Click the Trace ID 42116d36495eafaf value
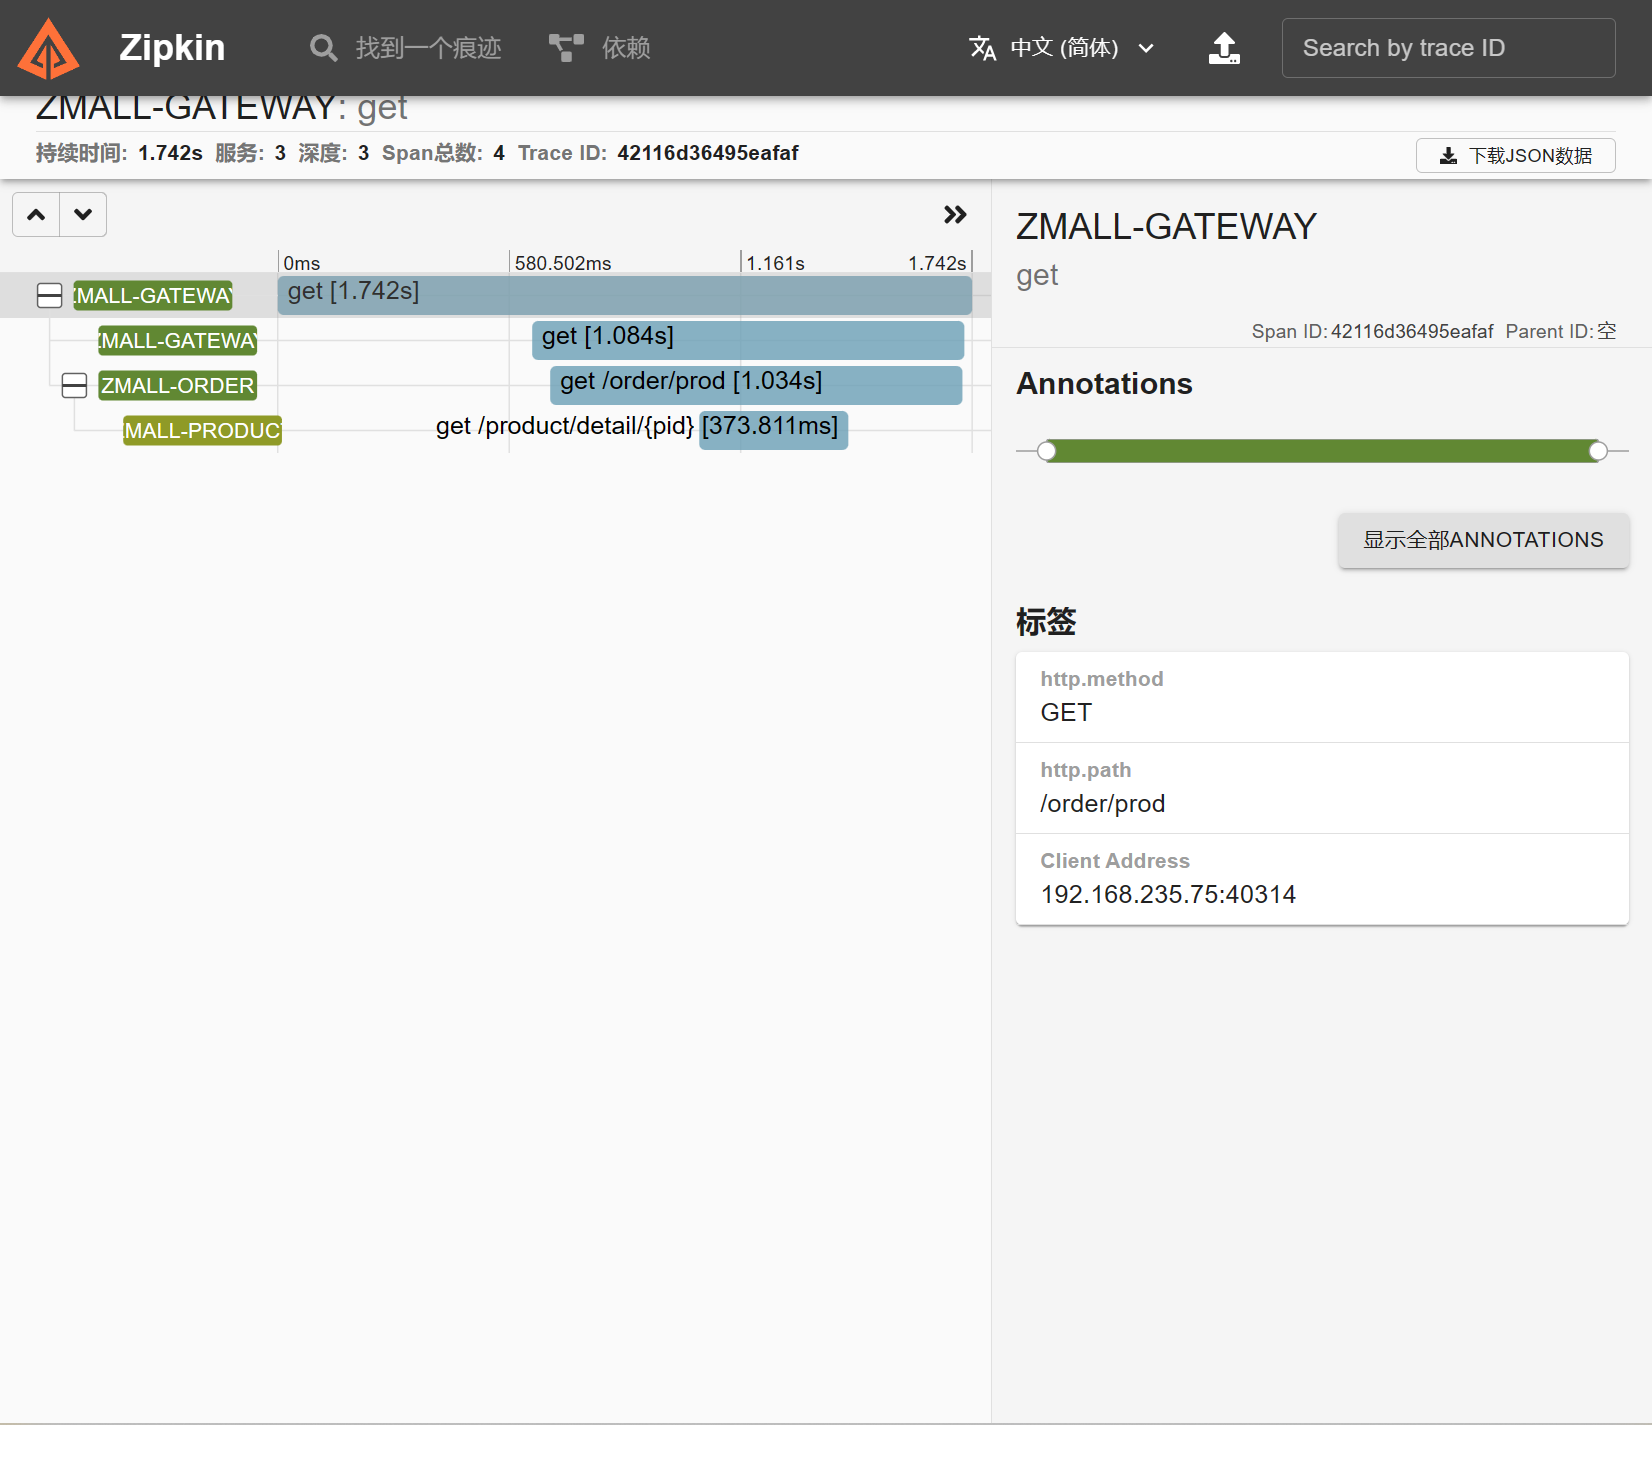 click(708, 153)
